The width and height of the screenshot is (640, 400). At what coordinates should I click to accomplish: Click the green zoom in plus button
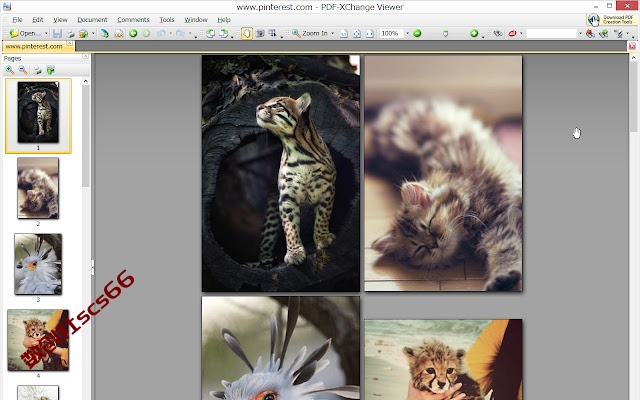[x=474, y=33]
